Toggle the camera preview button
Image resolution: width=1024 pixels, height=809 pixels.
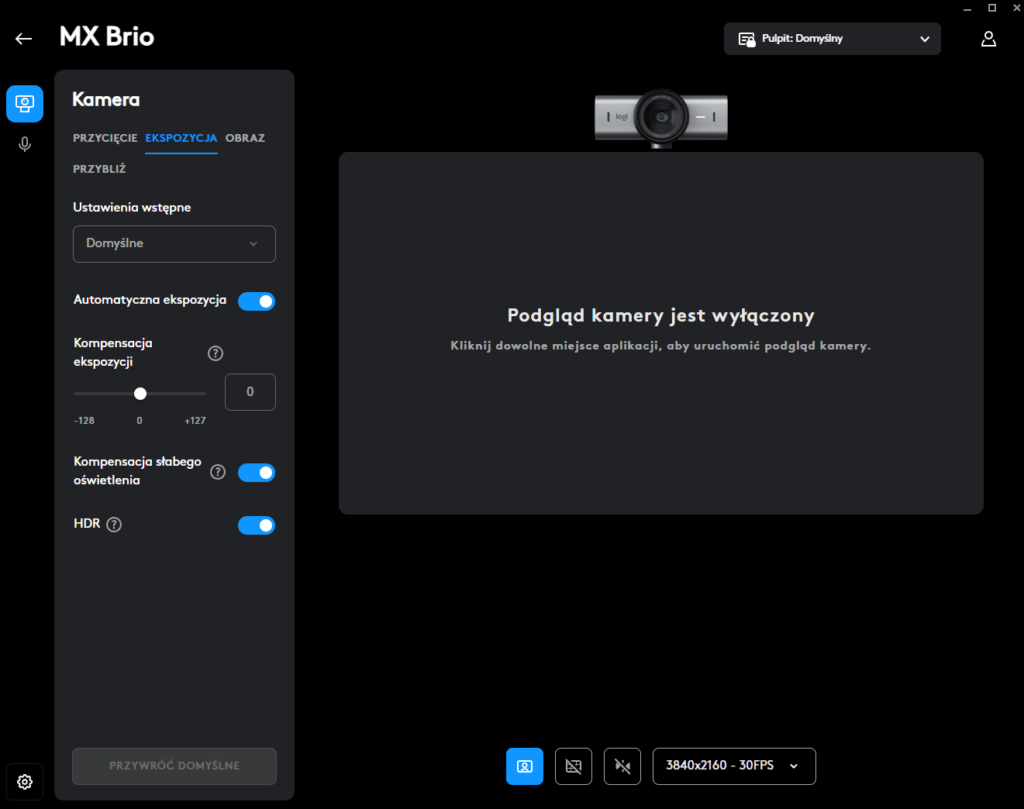tap(524, 766)
